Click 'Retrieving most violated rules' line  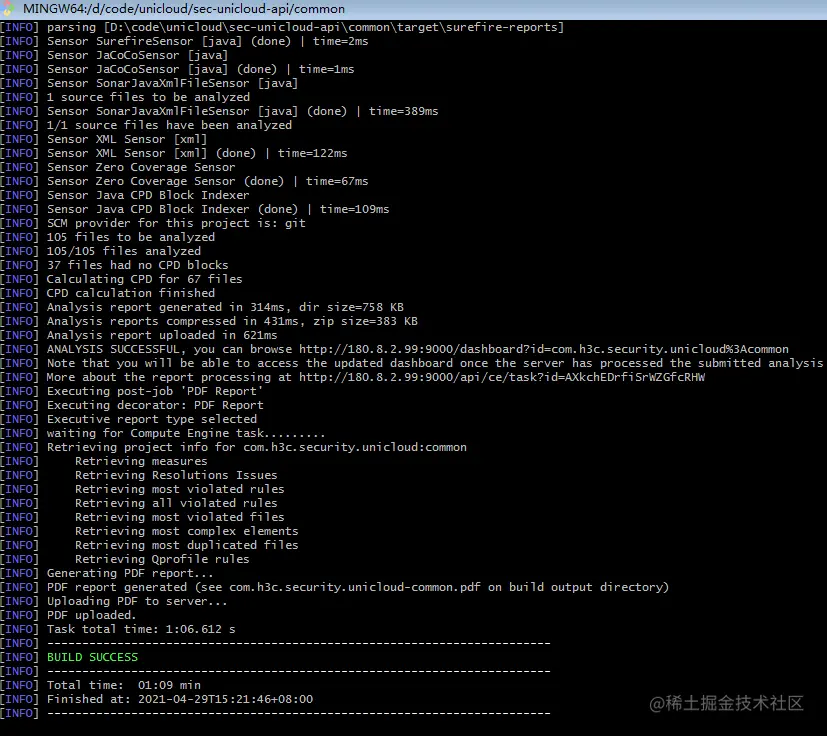pos(179,489)
